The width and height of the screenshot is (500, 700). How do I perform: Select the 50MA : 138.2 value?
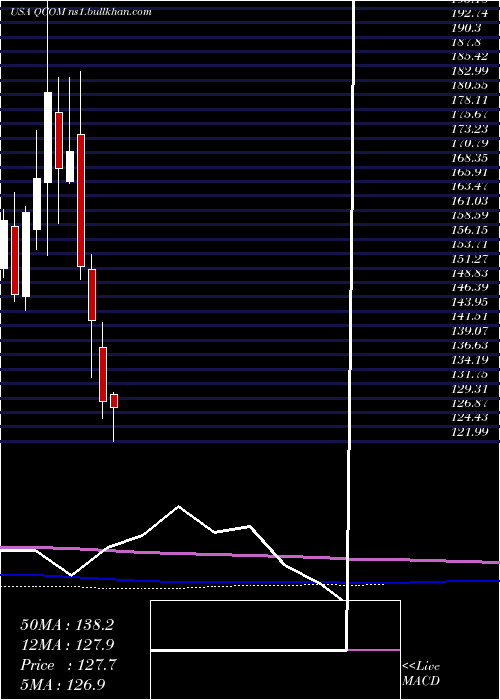point(67,625)
